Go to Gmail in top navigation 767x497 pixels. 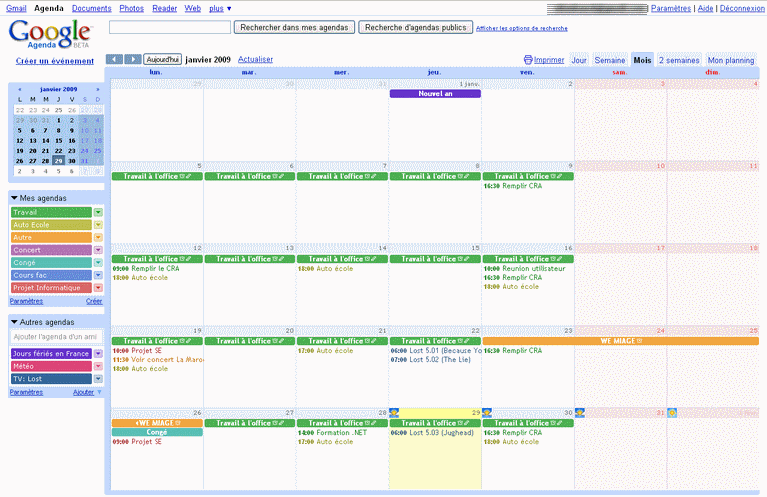point(16,8)
